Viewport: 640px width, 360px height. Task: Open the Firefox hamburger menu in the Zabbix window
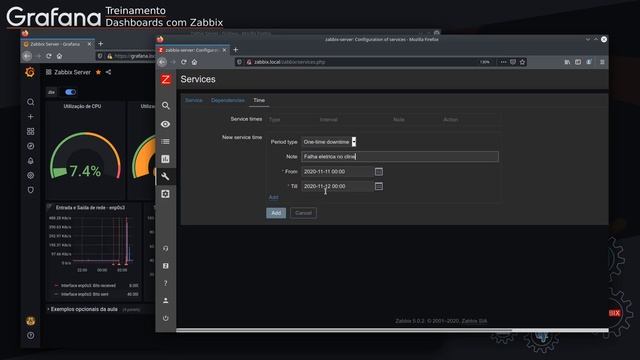602,62
